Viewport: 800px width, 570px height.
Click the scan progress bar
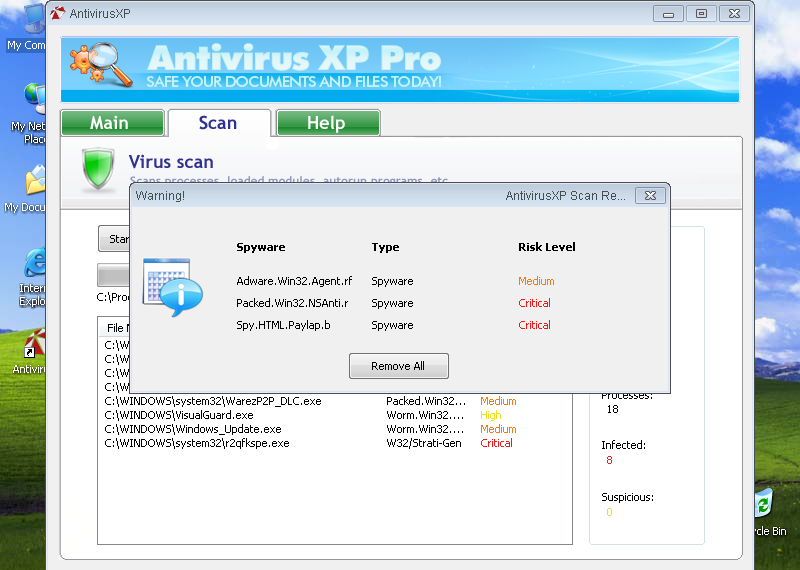pos(113,275)
